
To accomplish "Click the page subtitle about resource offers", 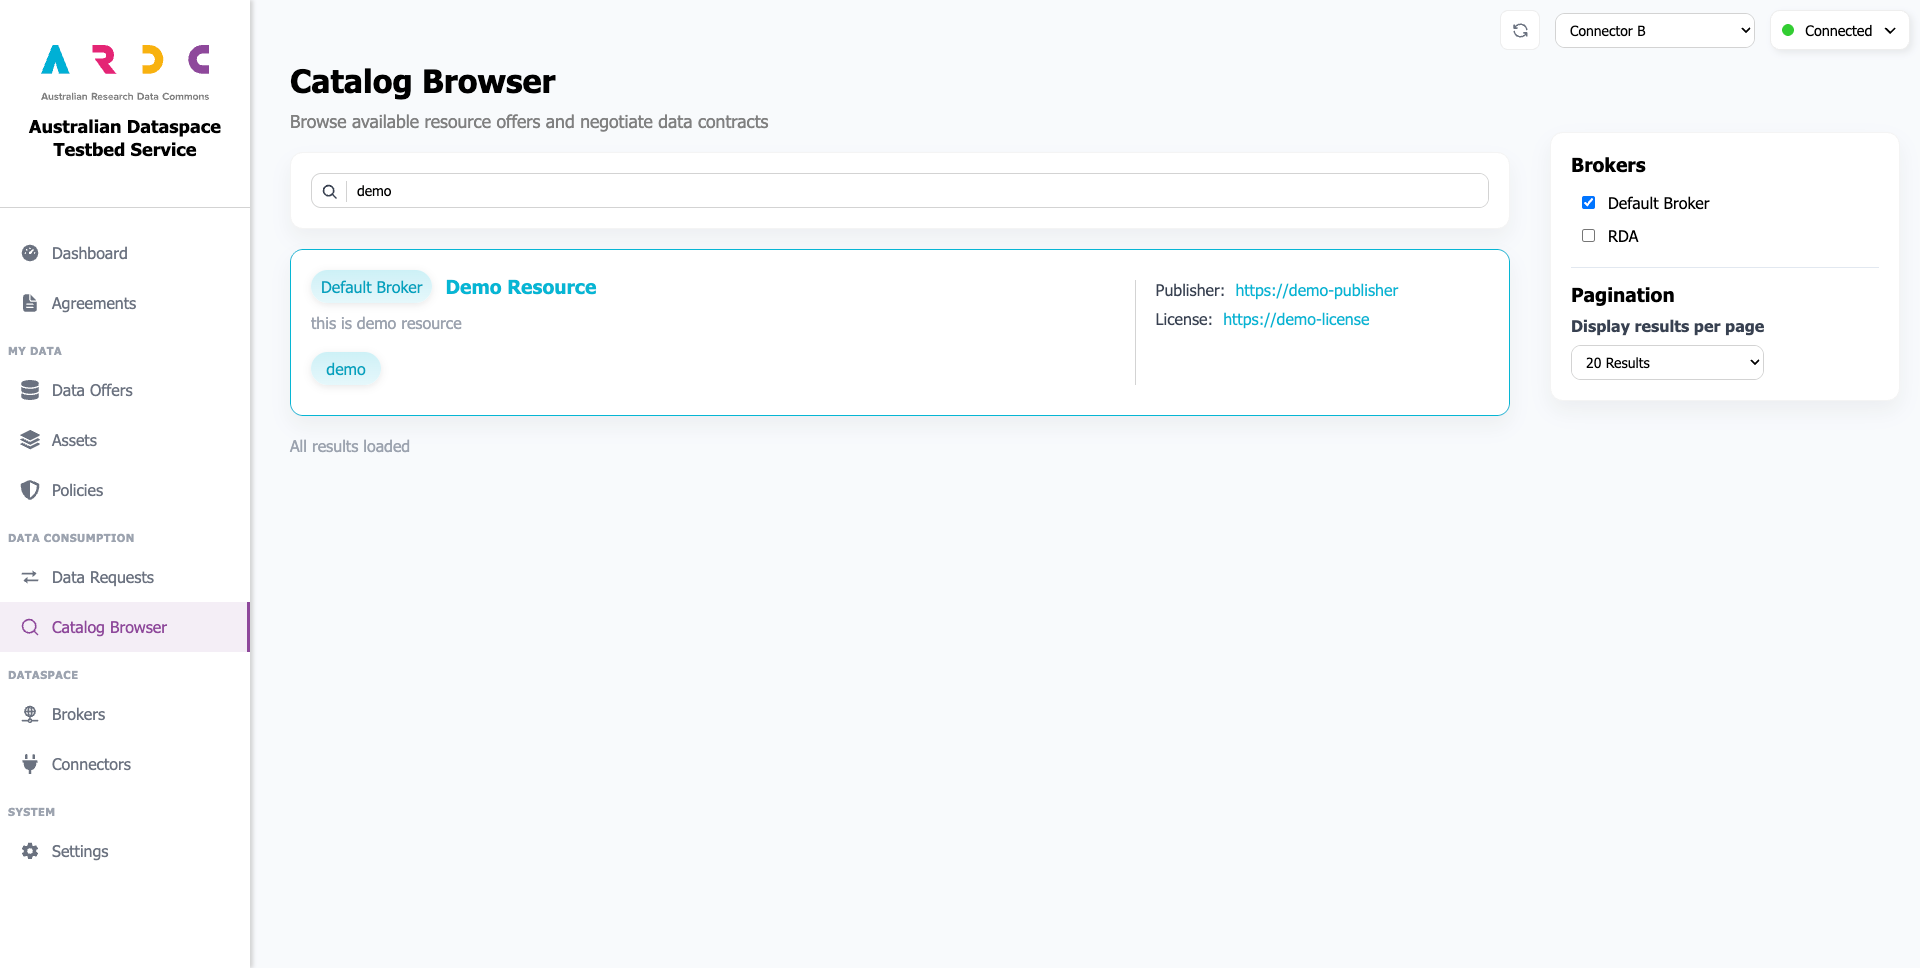I will 529,122.
